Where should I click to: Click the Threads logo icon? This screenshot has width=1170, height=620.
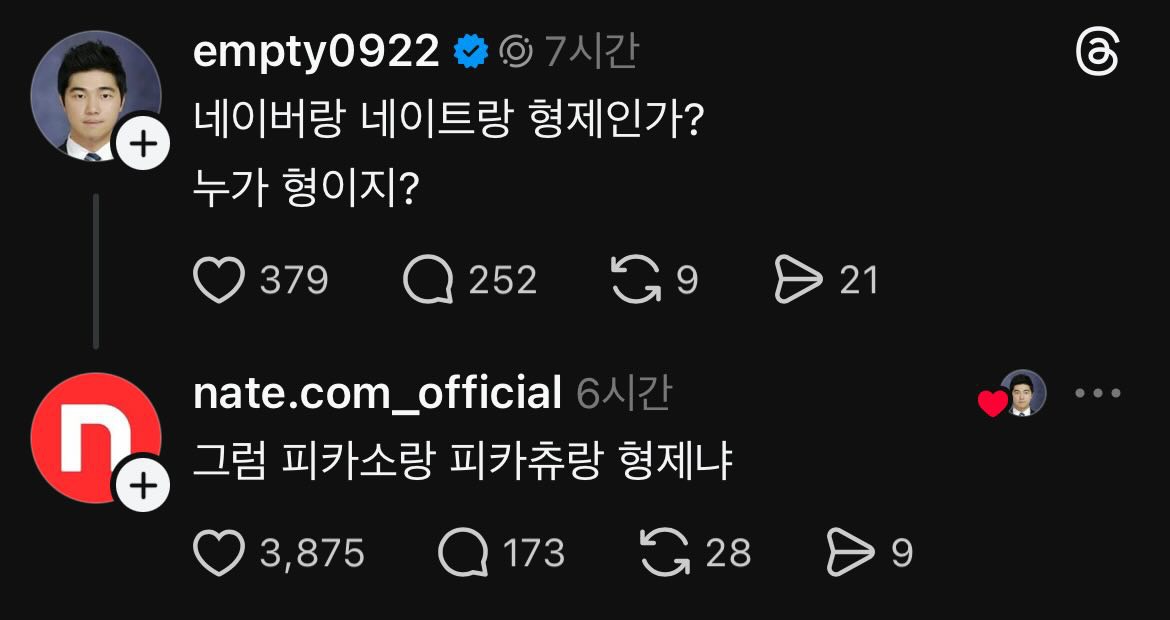[x=1097, y=52]
